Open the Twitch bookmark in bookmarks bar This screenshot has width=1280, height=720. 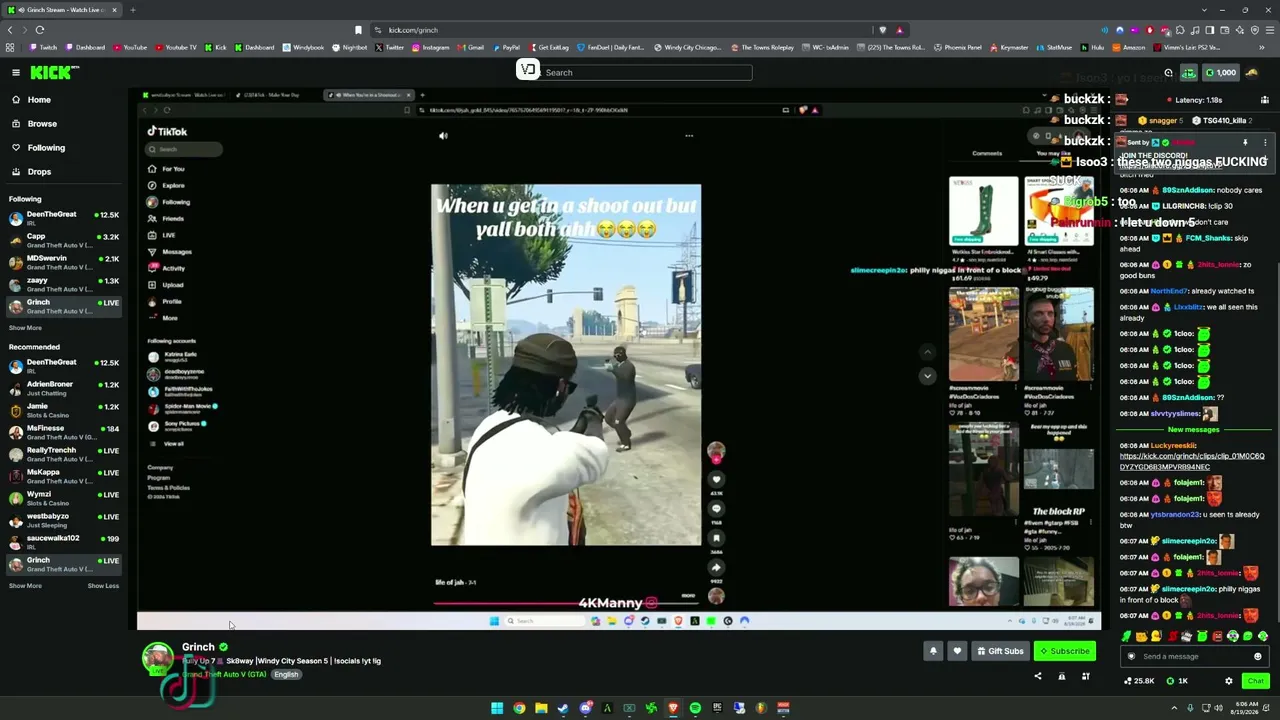(44, 47)
